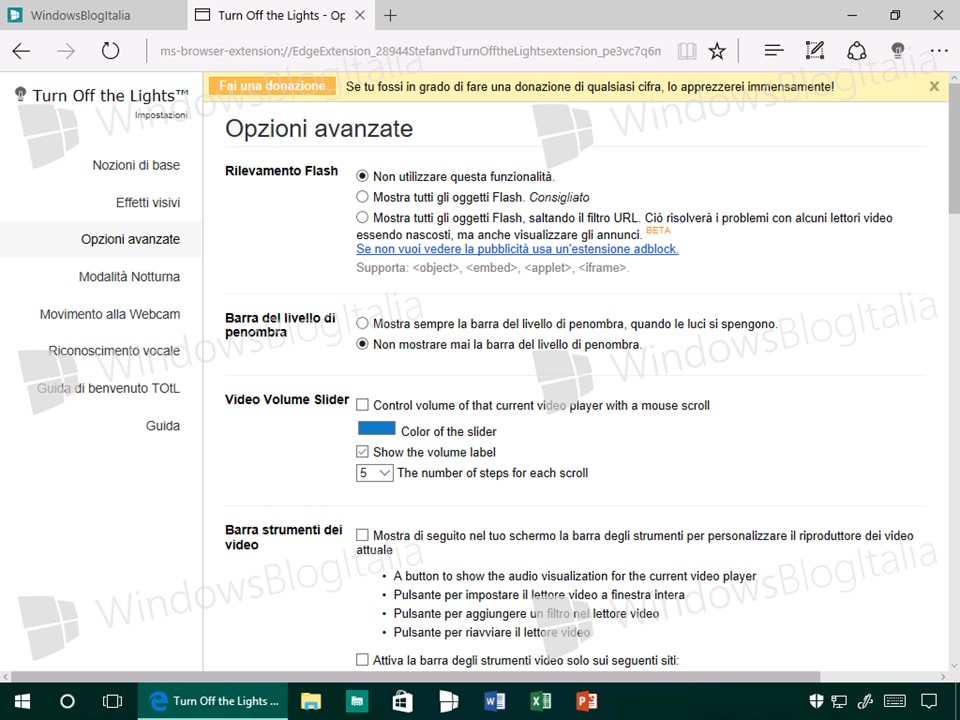Open Windows Defender shield tray icon
Screen dimensions: 960x720
pyautogui.click(x=816, y=701)
